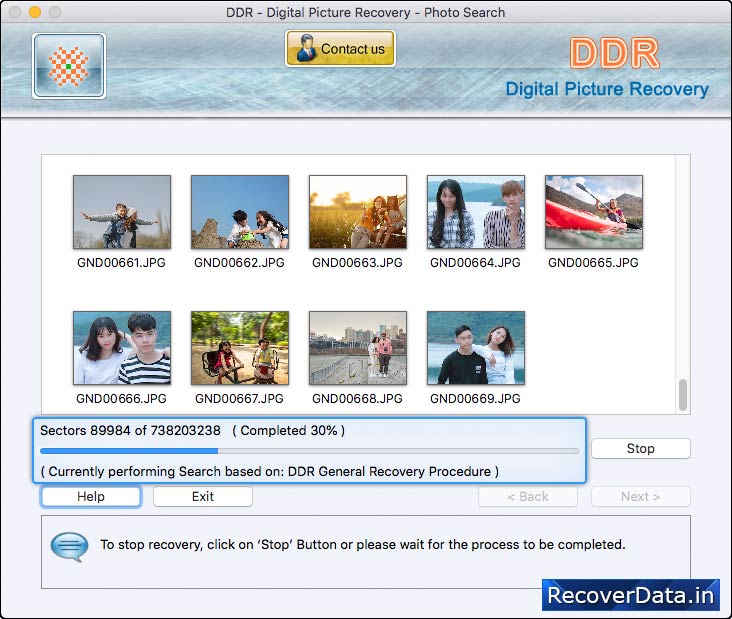Image resolution: width=732 pixels, height=619 pixels.
Task: Click the yellow minimize window button
Action: [35, 12]
